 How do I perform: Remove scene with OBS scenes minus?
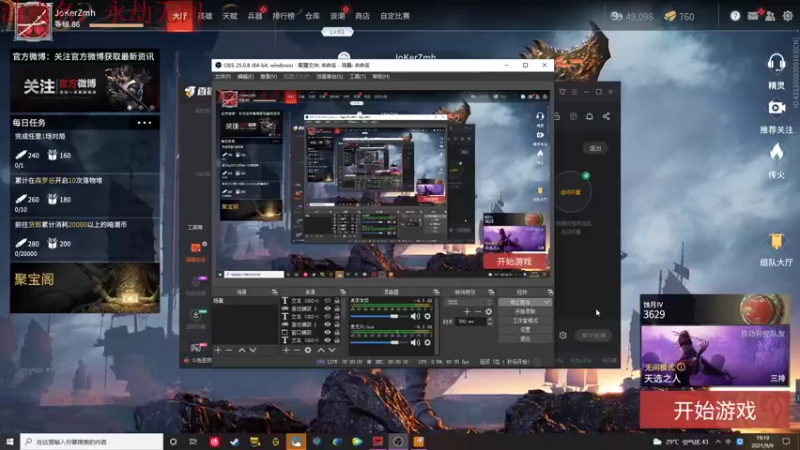pos(229,350)
